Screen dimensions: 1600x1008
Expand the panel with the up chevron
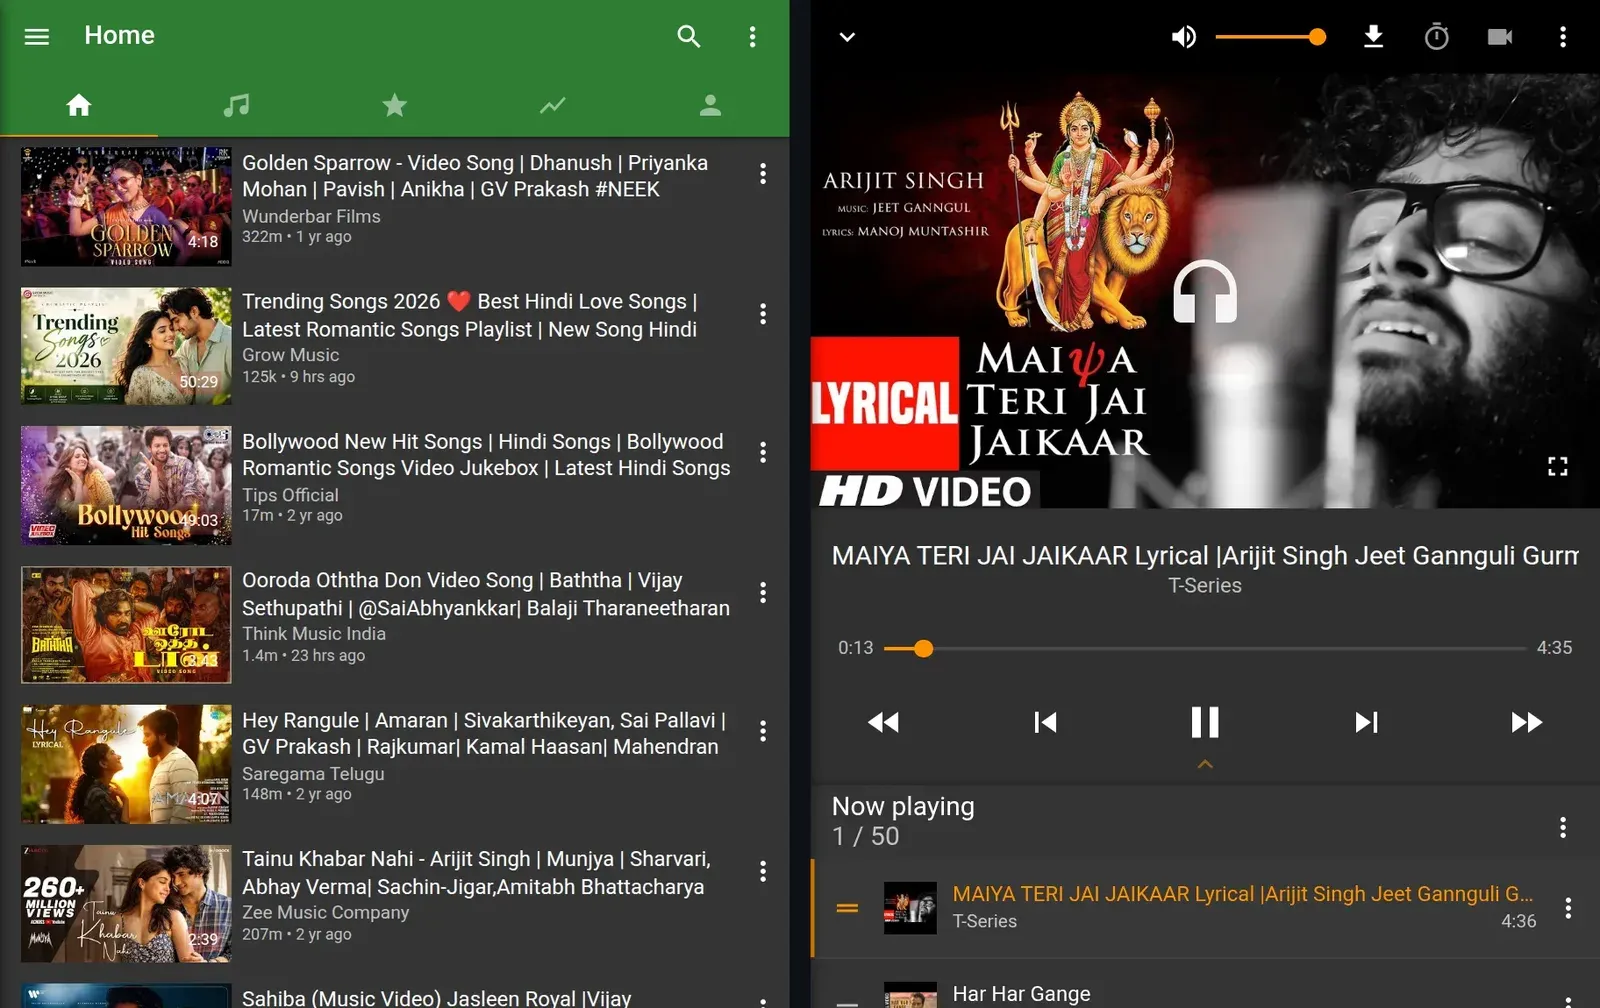click(x=1205, y=764)
